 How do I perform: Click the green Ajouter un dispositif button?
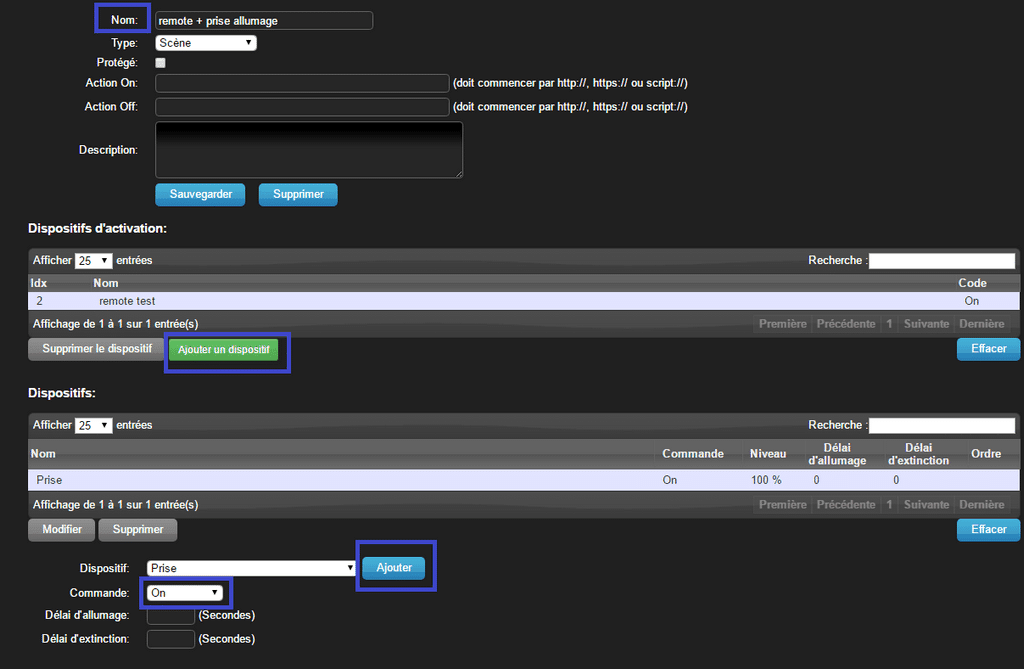tap(227, 352)
